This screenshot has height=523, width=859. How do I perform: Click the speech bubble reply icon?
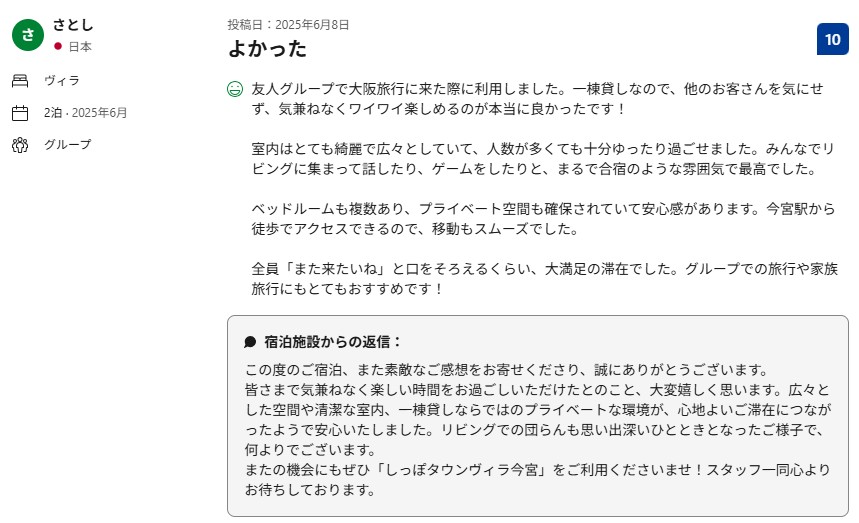(250, 342)
